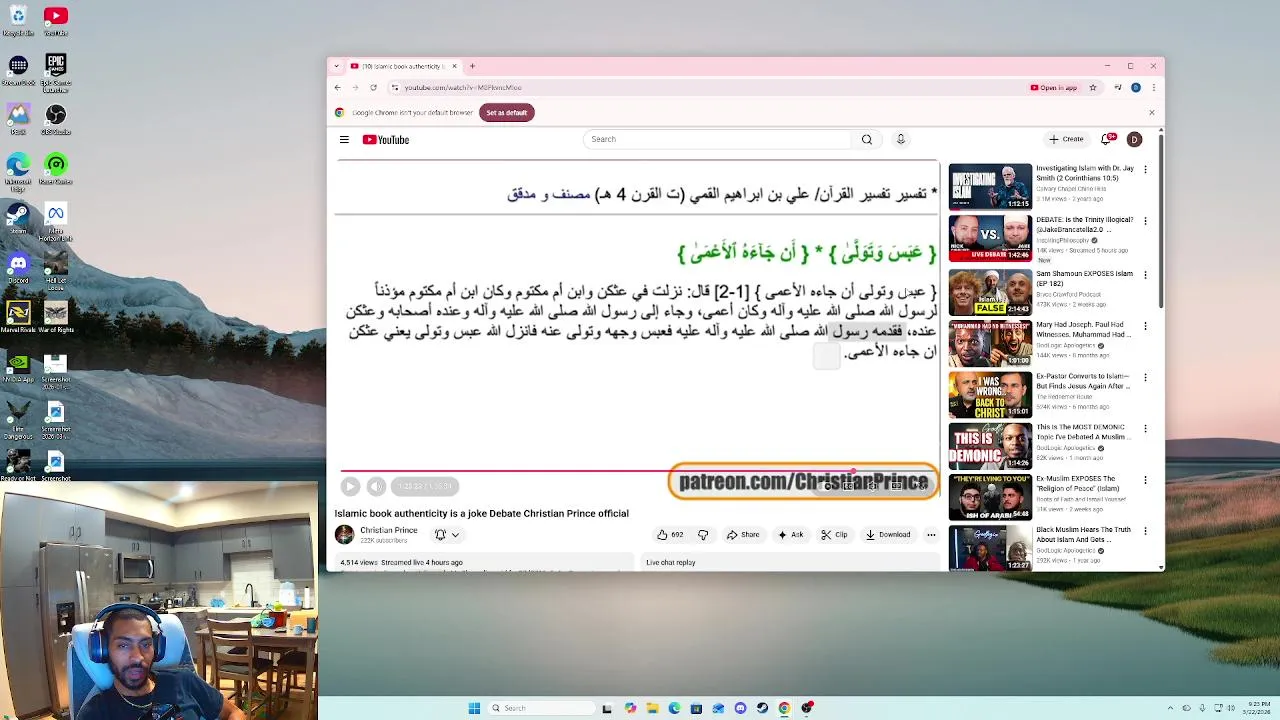Open the taskbar clock and date

(1258, 708)
